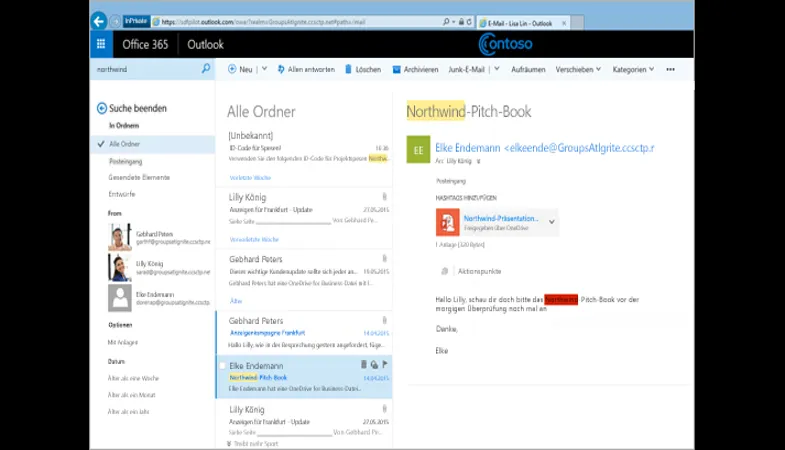Delete Elke Endemann message via trash icon
The width and height of the screenshot is (785, 450).
coord(363,365)
